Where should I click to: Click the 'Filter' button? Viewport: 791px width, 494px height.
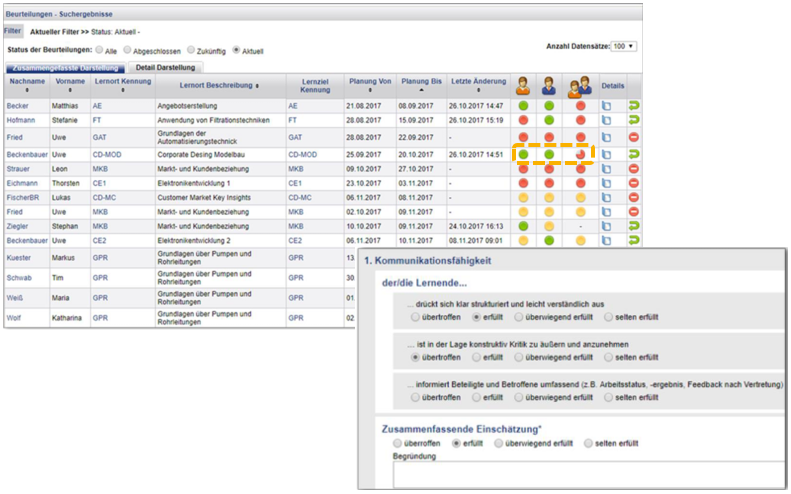(x=13, y=31)
